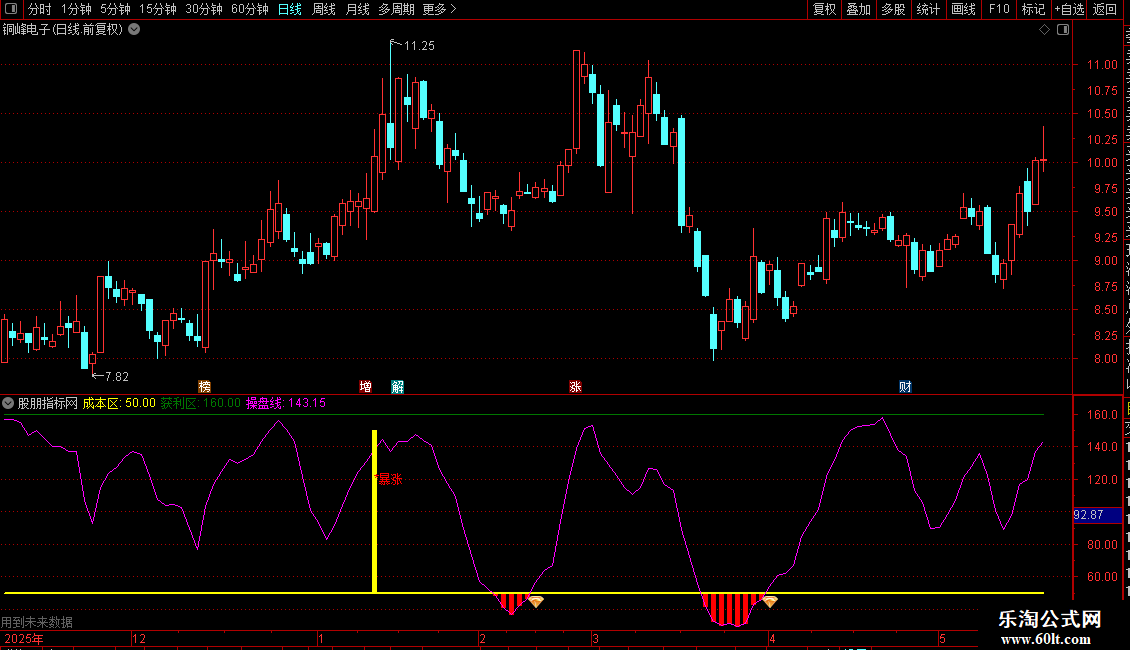Click the 92.87 axis value tag

pos(1098,515)
